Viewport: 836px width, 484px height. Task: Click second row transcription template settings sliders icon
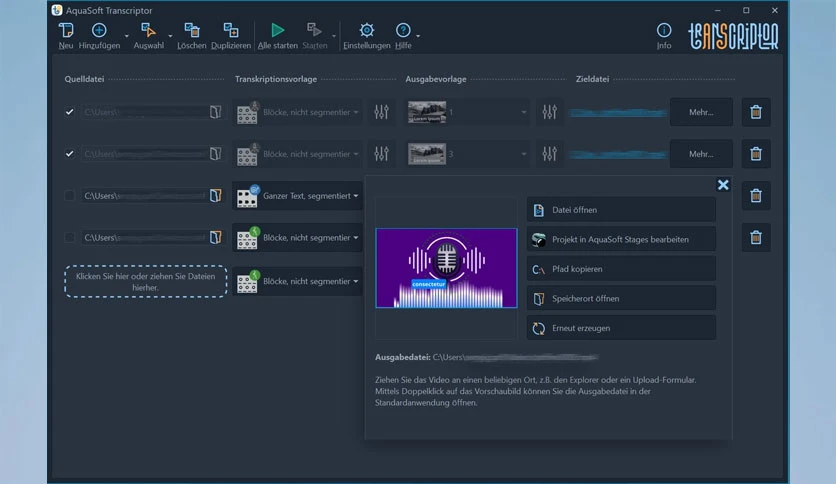pos(381,154)
